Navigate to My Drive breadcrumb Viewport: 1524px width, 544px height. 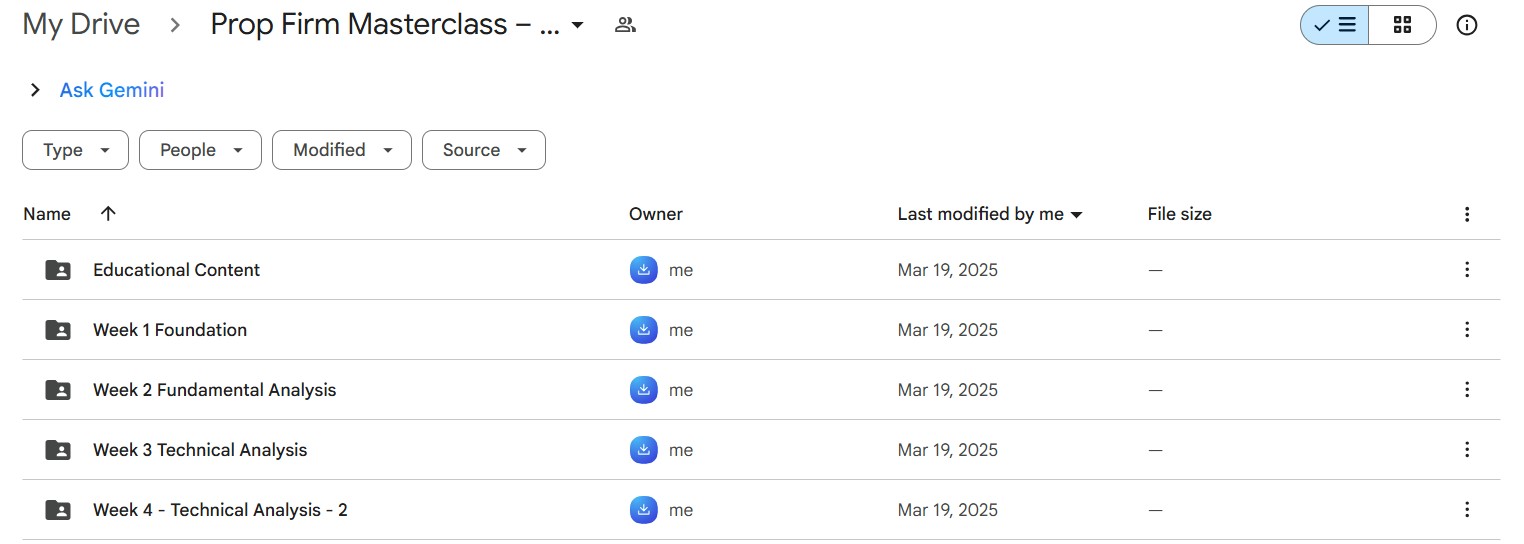pyautogui.click(x=81, y=25)
